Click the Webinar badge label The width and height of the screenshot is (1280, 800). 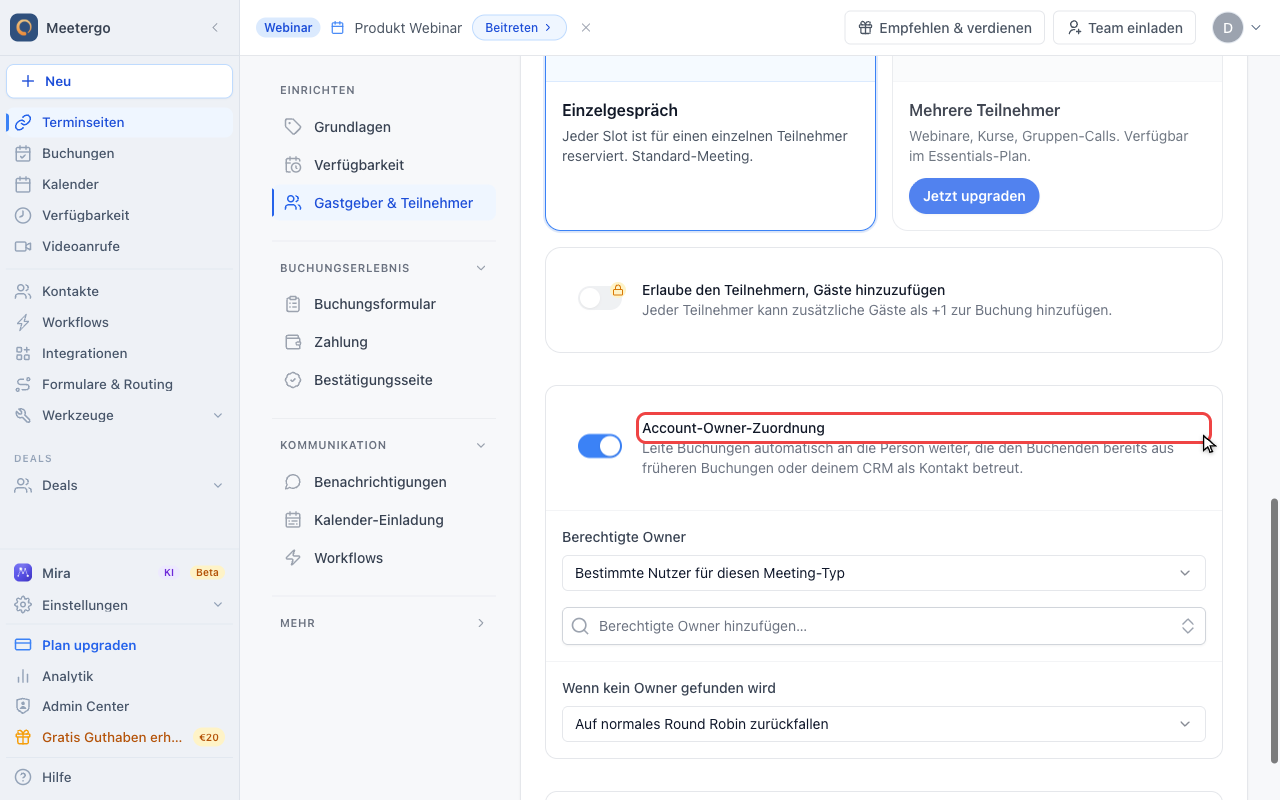click(288, 28)
